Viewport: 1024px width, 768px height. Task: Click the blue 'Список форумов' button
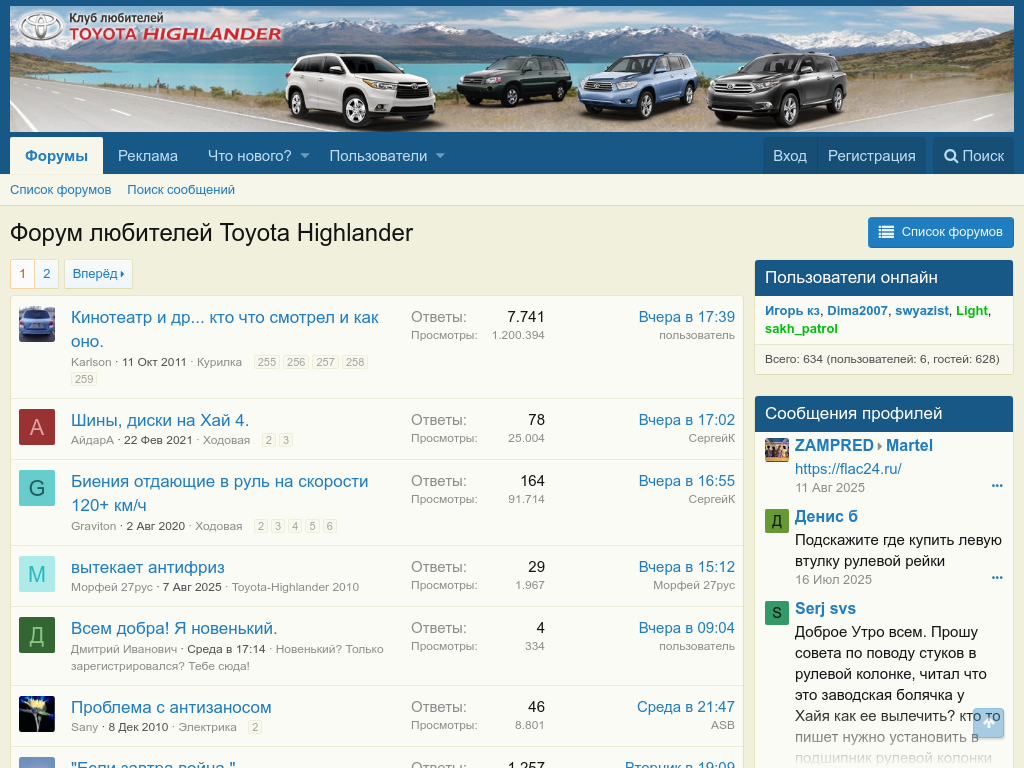tap(940, 232)
